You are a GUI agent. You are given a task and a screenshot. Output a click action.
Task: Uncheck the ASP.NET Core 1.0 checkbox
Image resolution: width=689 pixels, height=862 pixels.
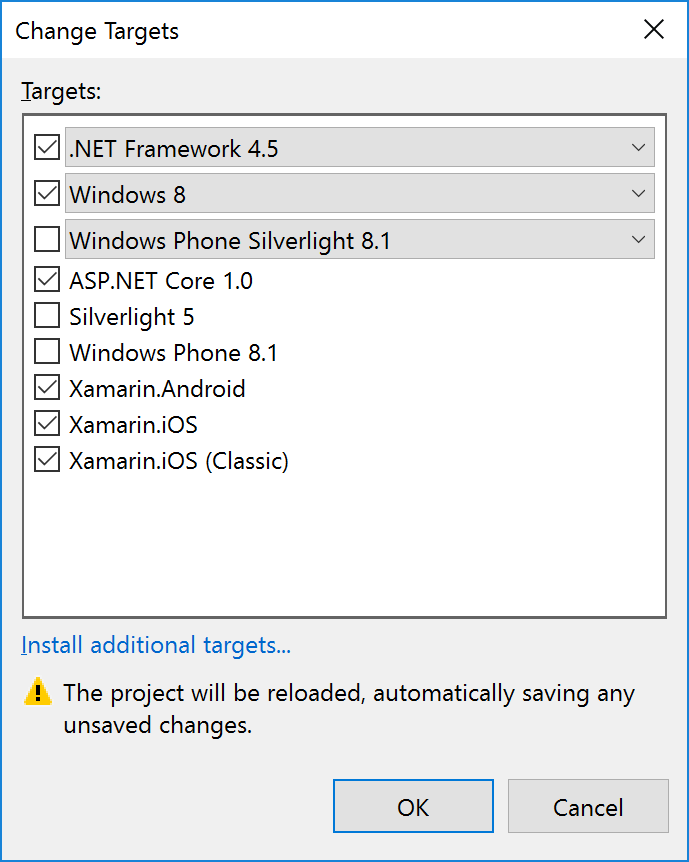click(47, 280)
